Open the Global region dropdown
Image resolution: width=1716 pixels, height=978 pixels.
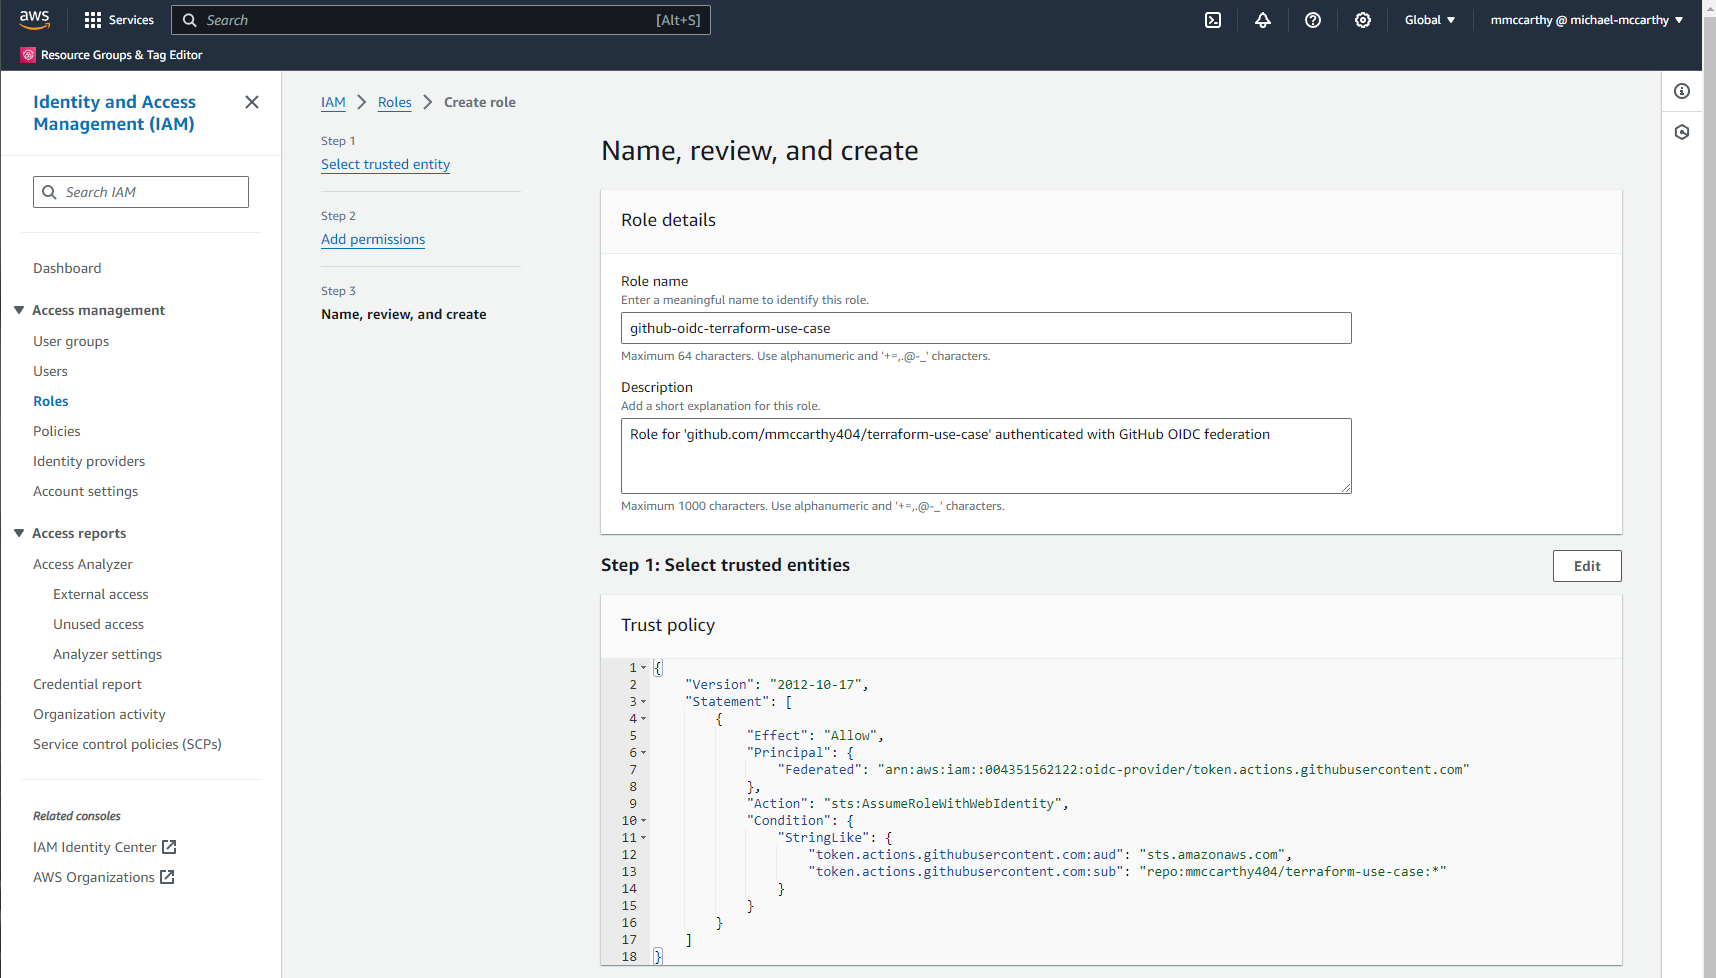pyautogui.click(x=1430, y=20)
